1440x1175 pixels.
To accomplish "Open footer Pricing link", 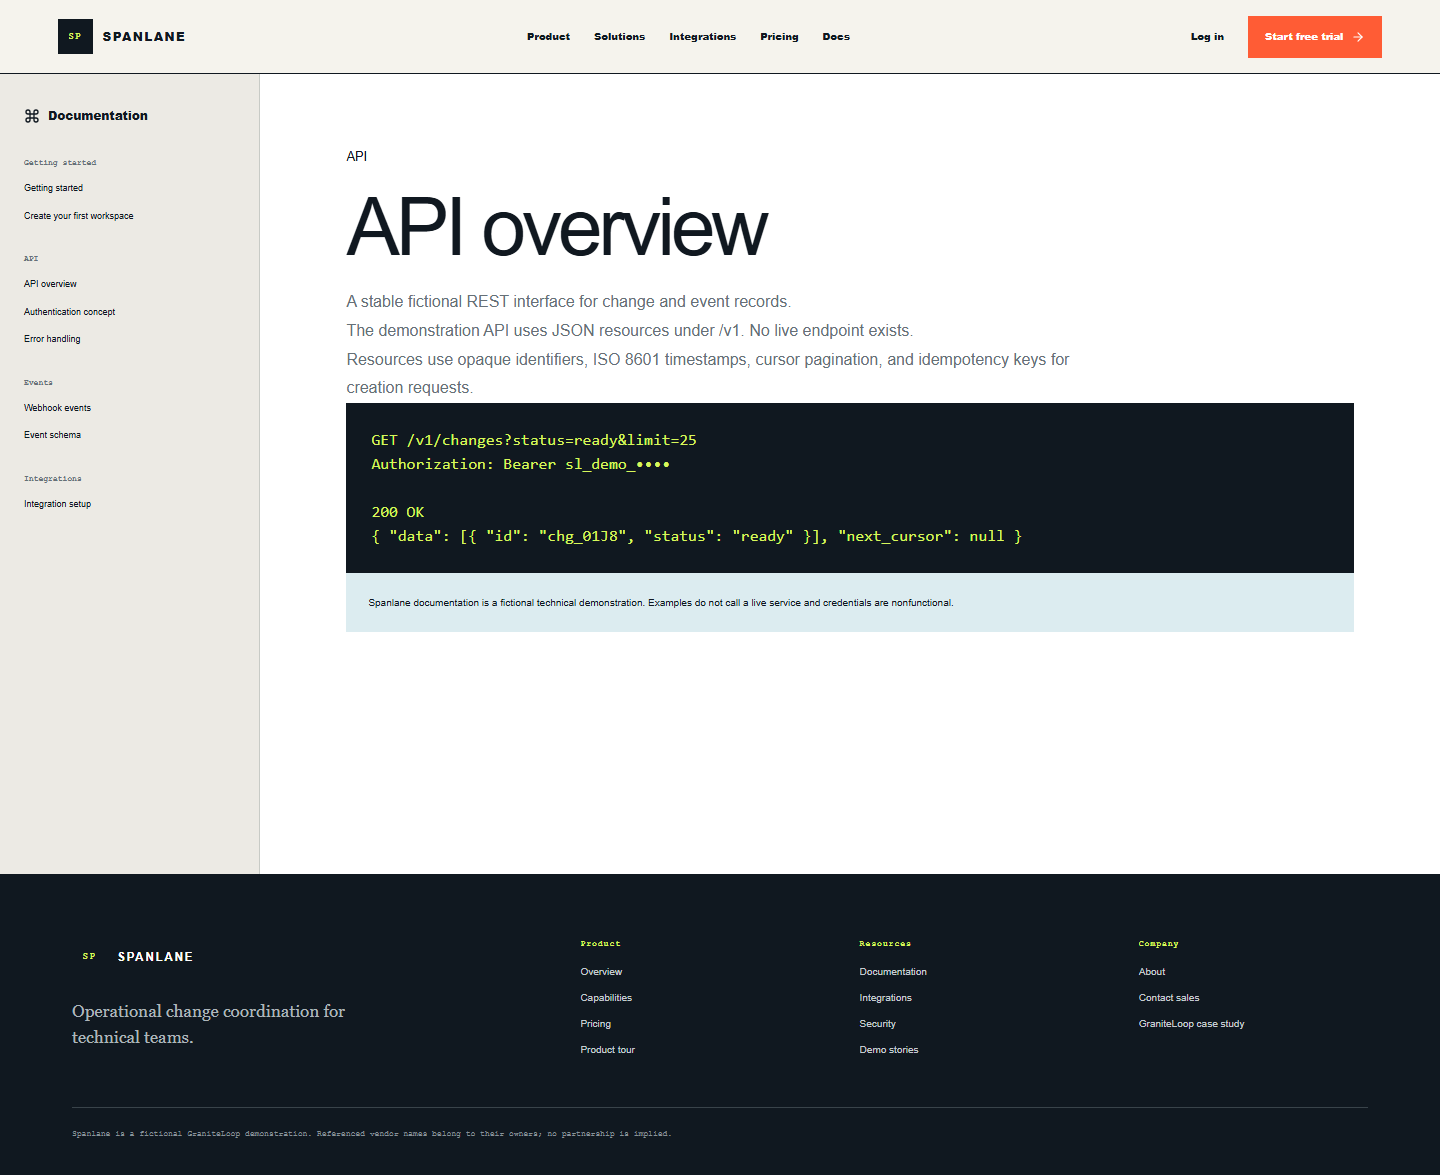I will pos(595,1024).
